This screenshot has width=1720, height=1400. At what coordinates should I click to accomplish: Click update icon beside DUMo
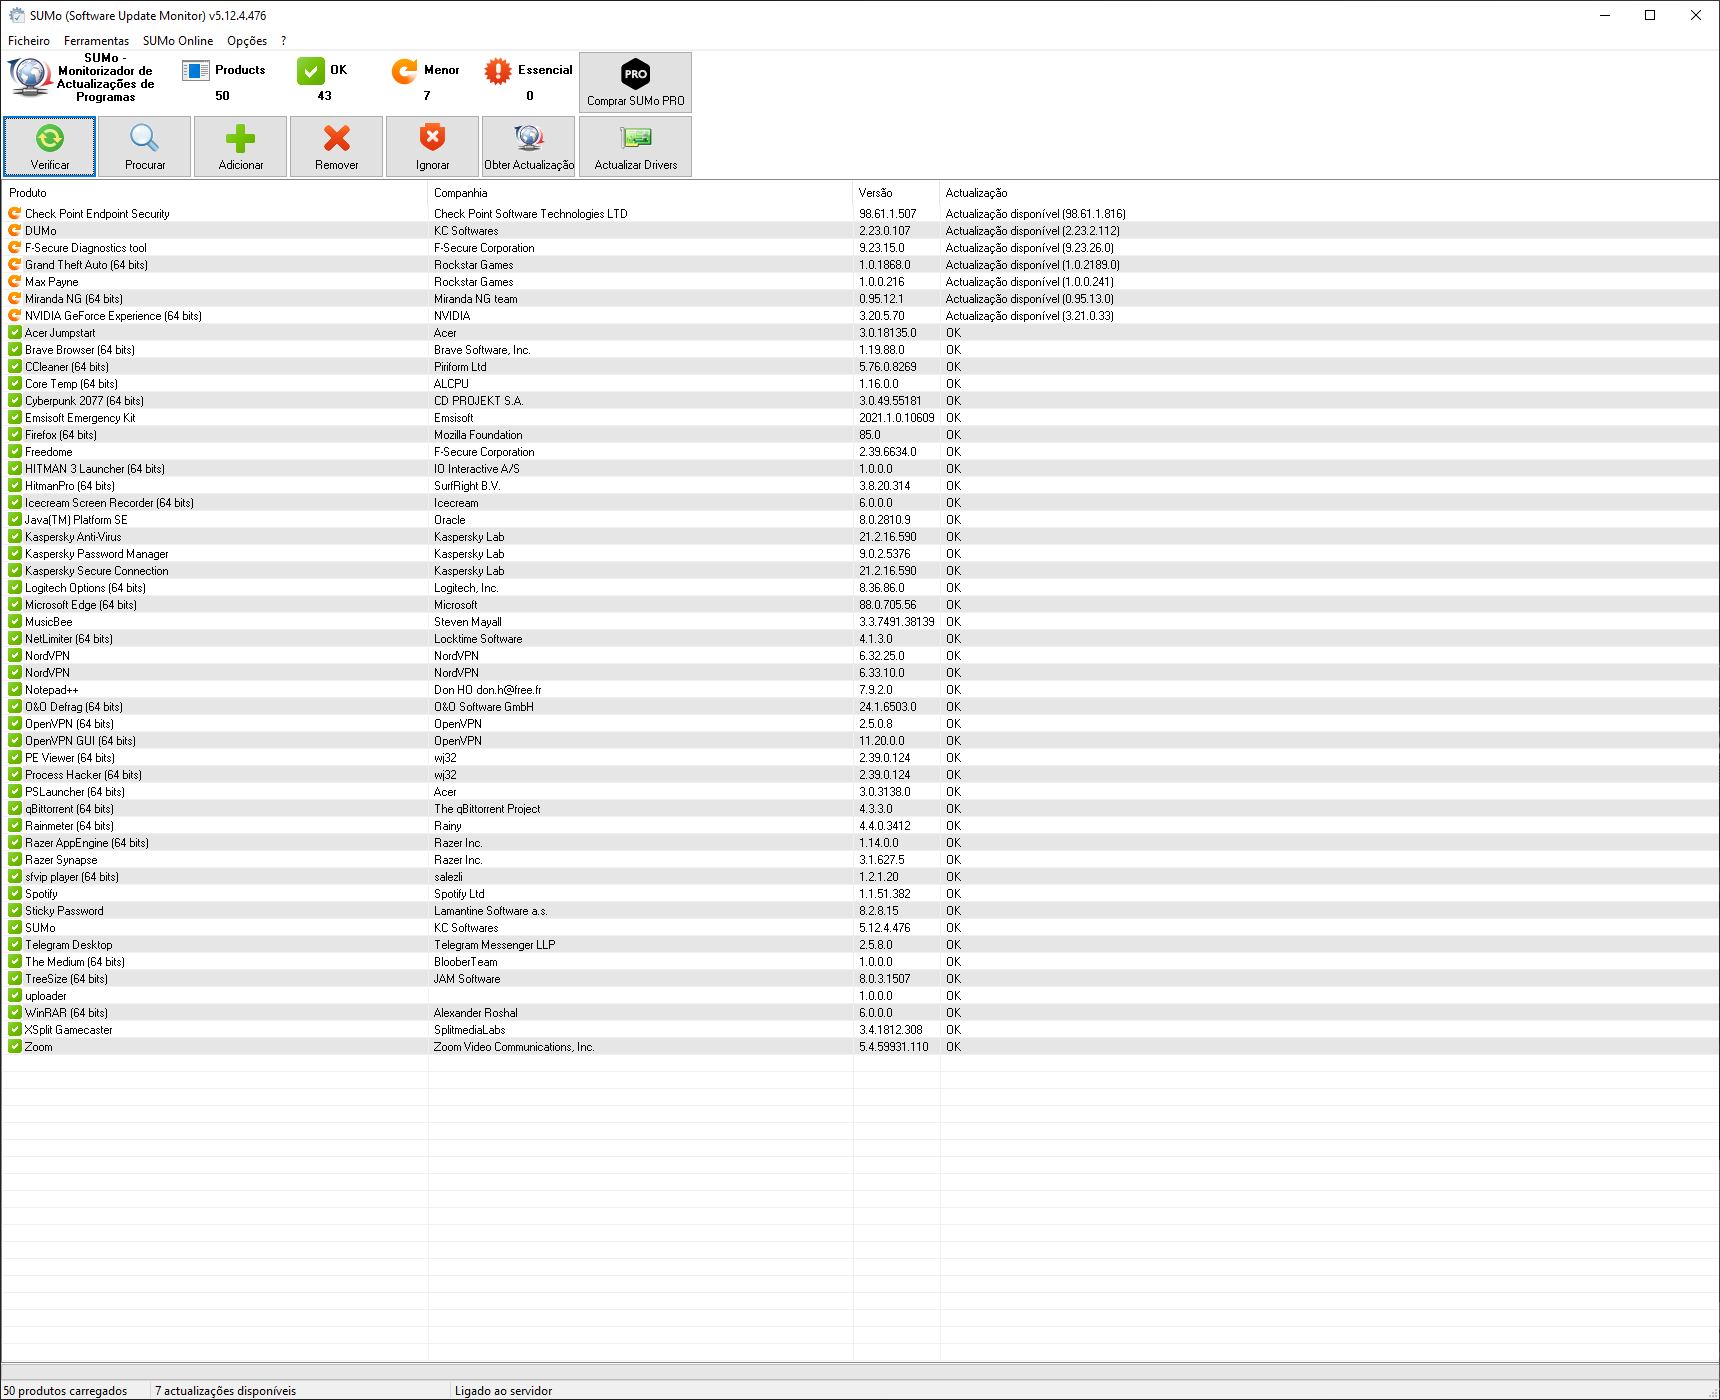[15, 231]
